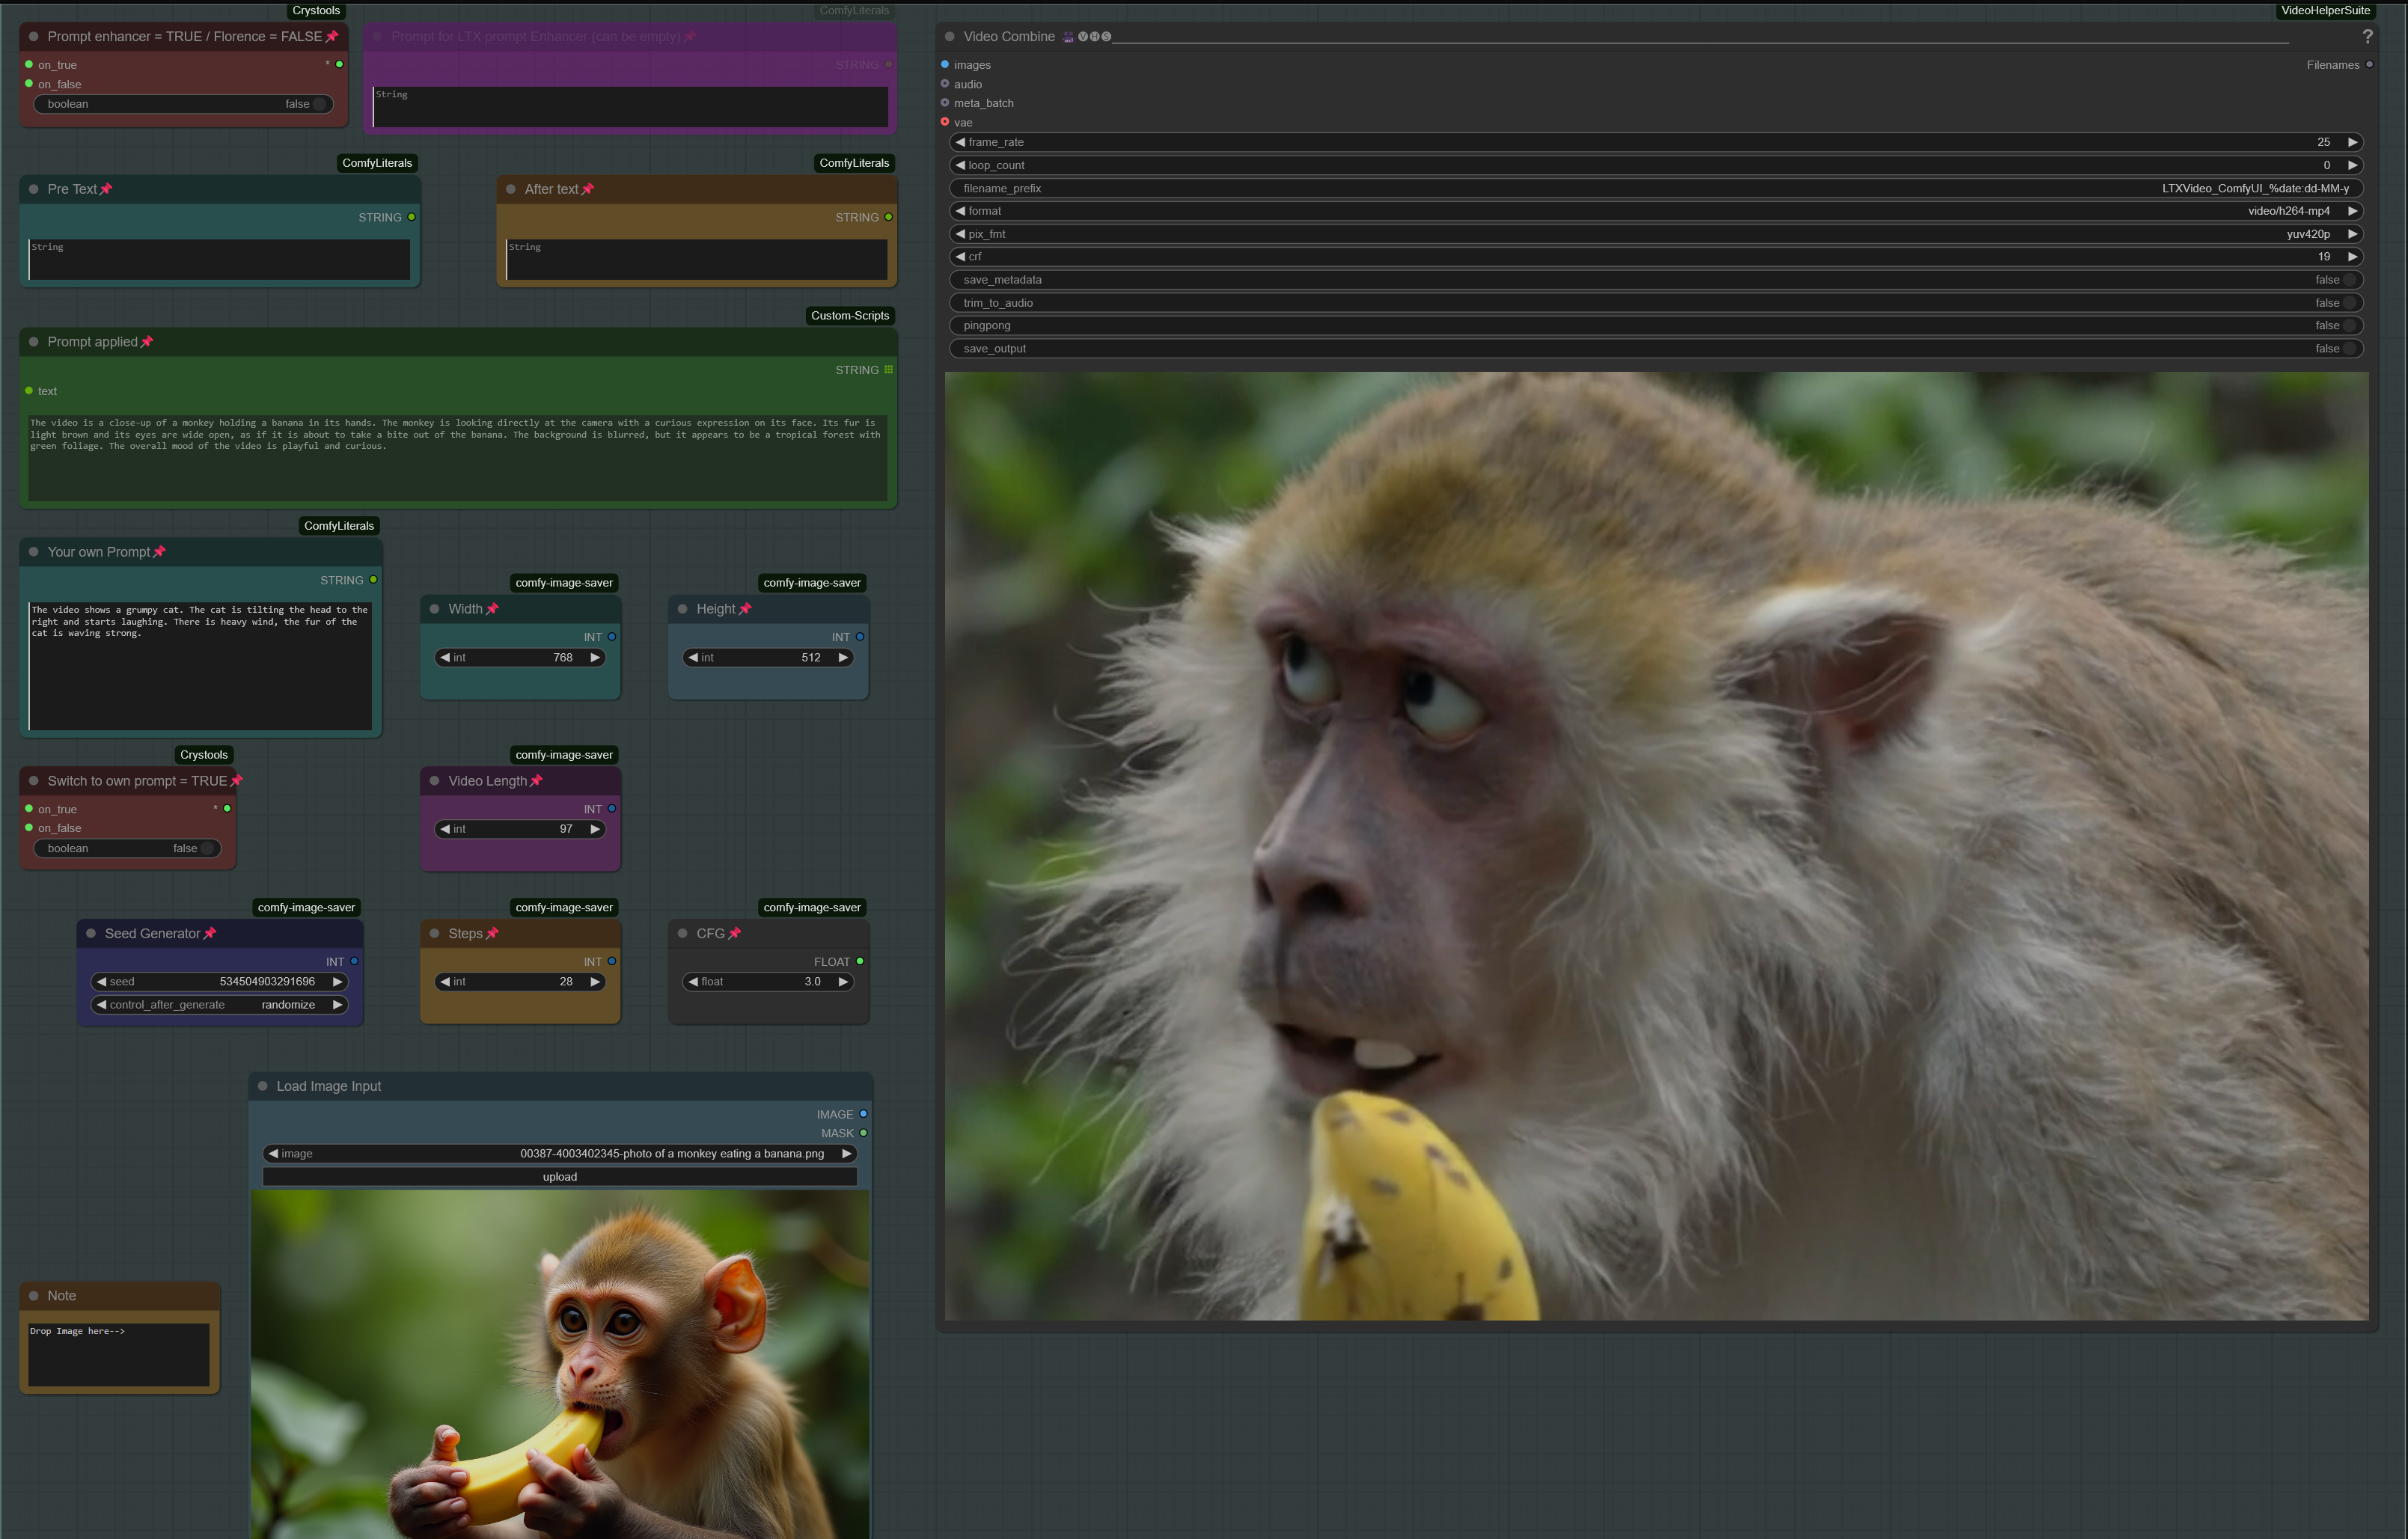
Task: Click the frame_rate slider field
Action: coord(1655,142)
